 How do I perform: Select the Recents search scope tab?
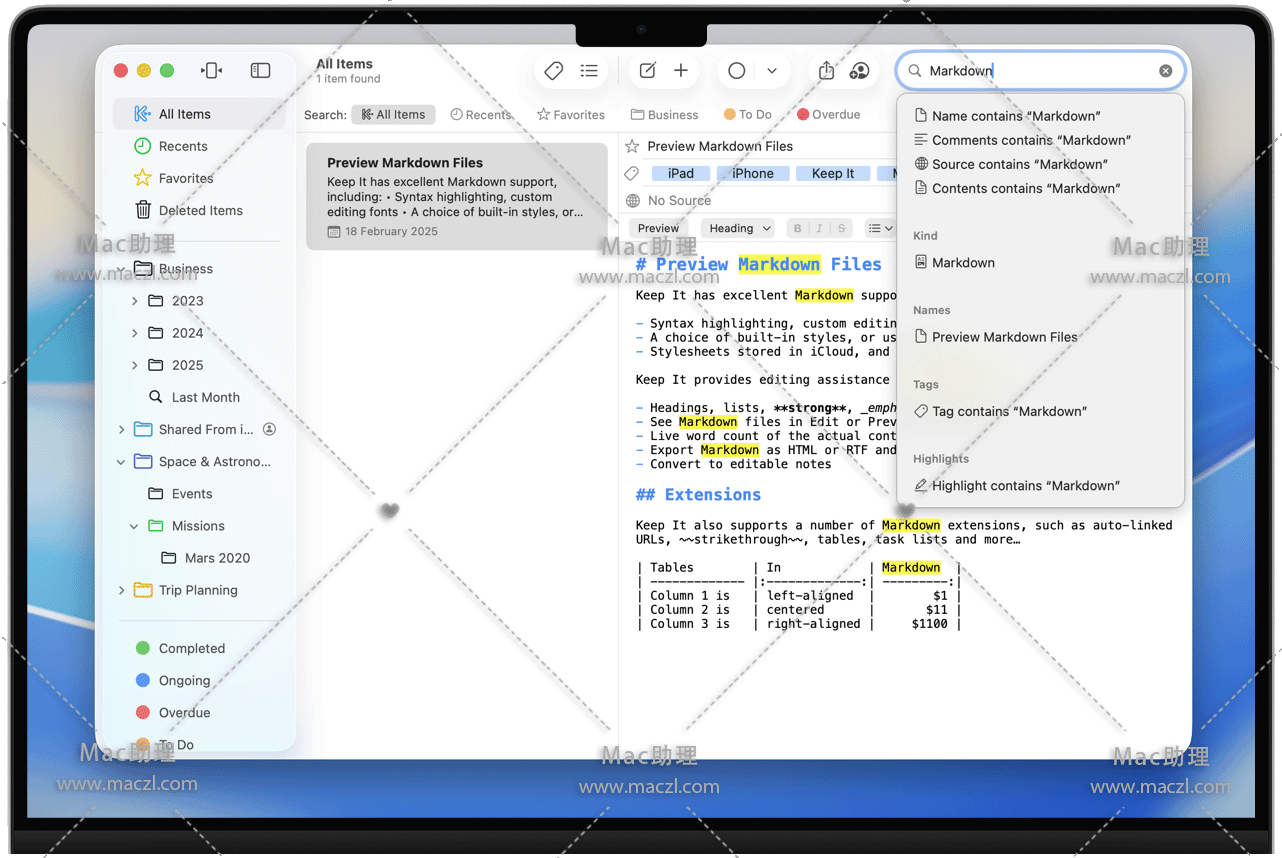(x=481, y=115)
